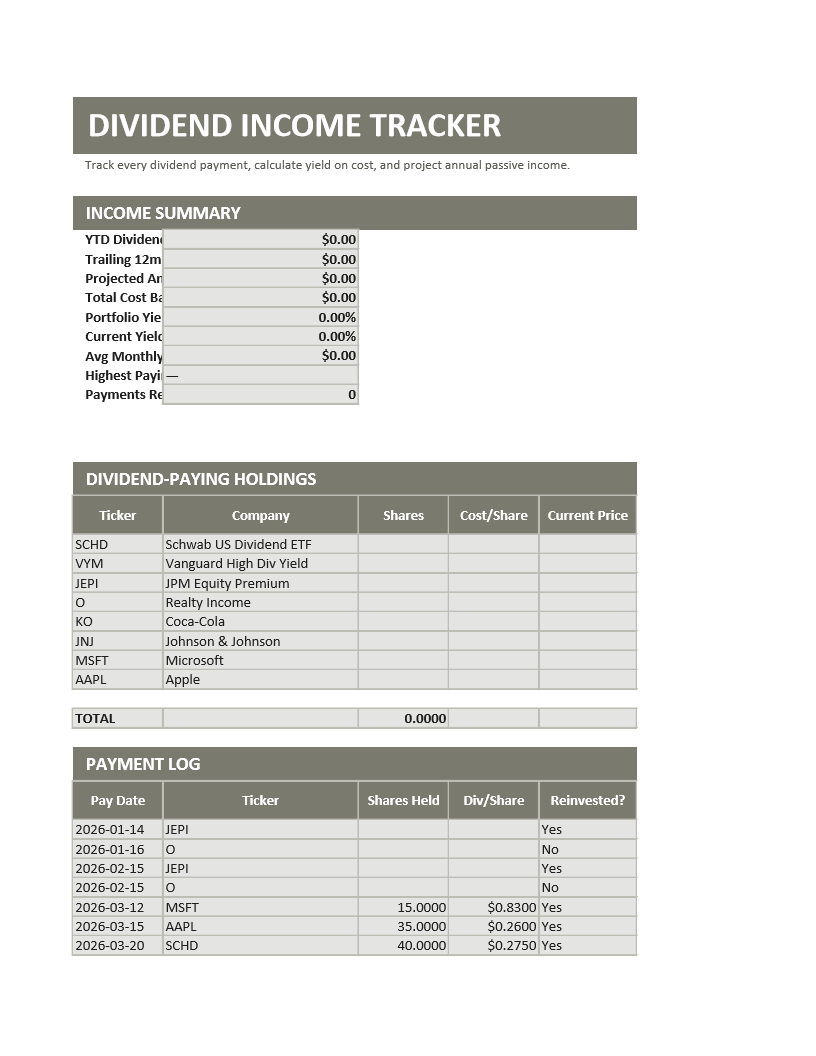Select the AAPL ticker cell in holdings
This screenshot has height=1056, width=816.
click(117, 680)
